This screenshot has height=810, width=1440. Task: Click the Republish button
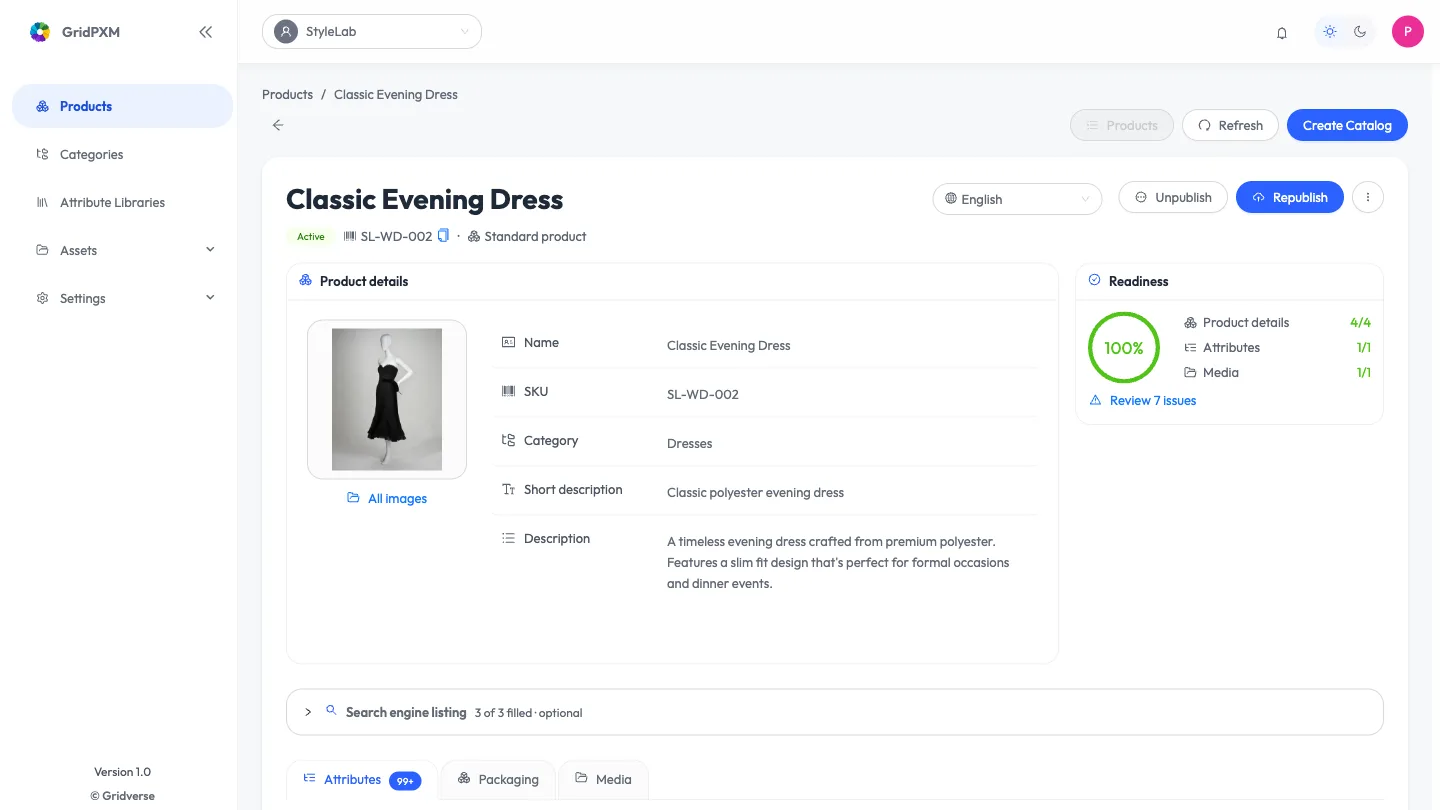coord(1290,197)
